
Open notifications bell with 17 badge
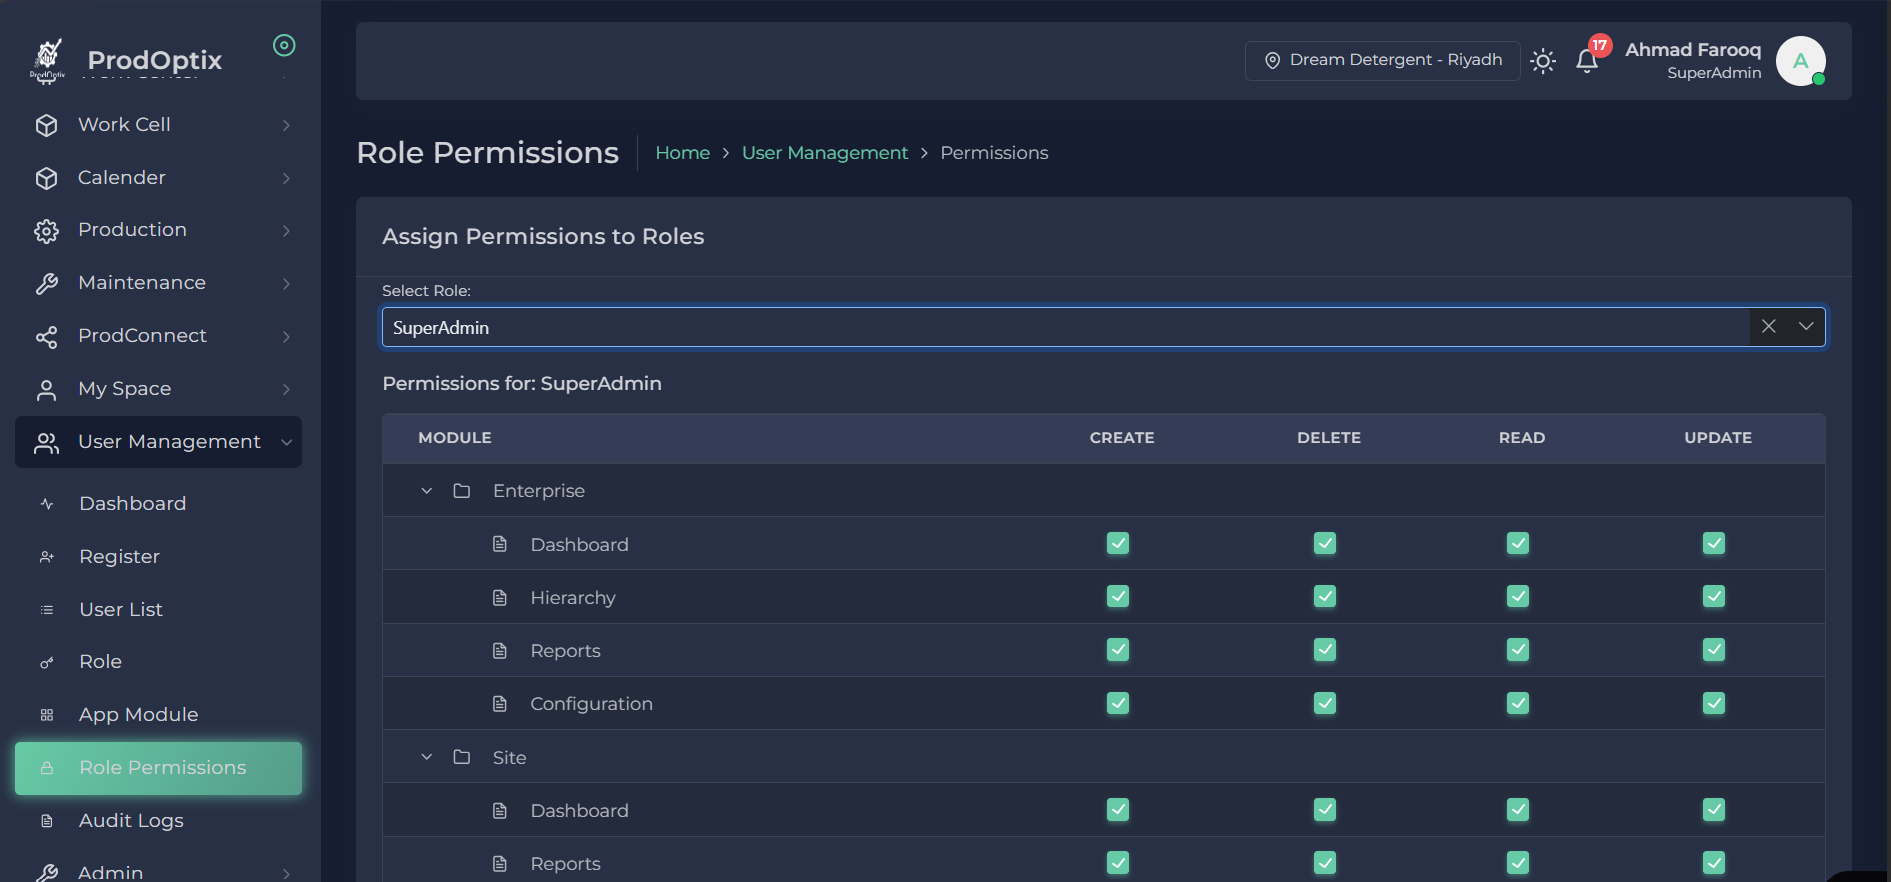pos(1587,61)
